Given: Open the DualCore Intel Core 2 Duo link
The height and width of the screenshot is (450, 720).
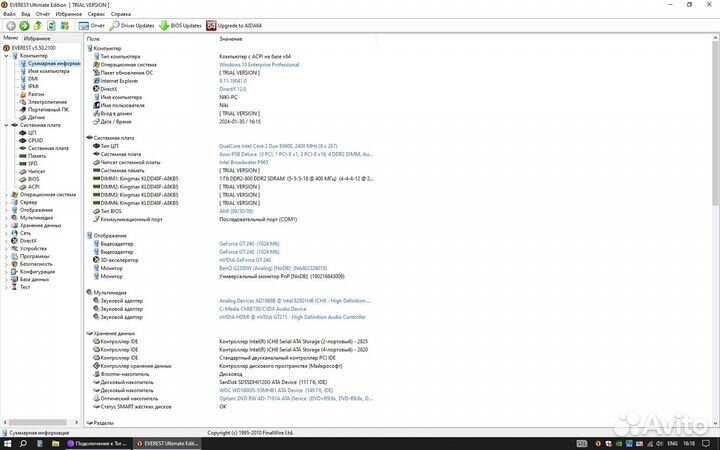Looking at the screenshot, I should [x=278, y=146].
